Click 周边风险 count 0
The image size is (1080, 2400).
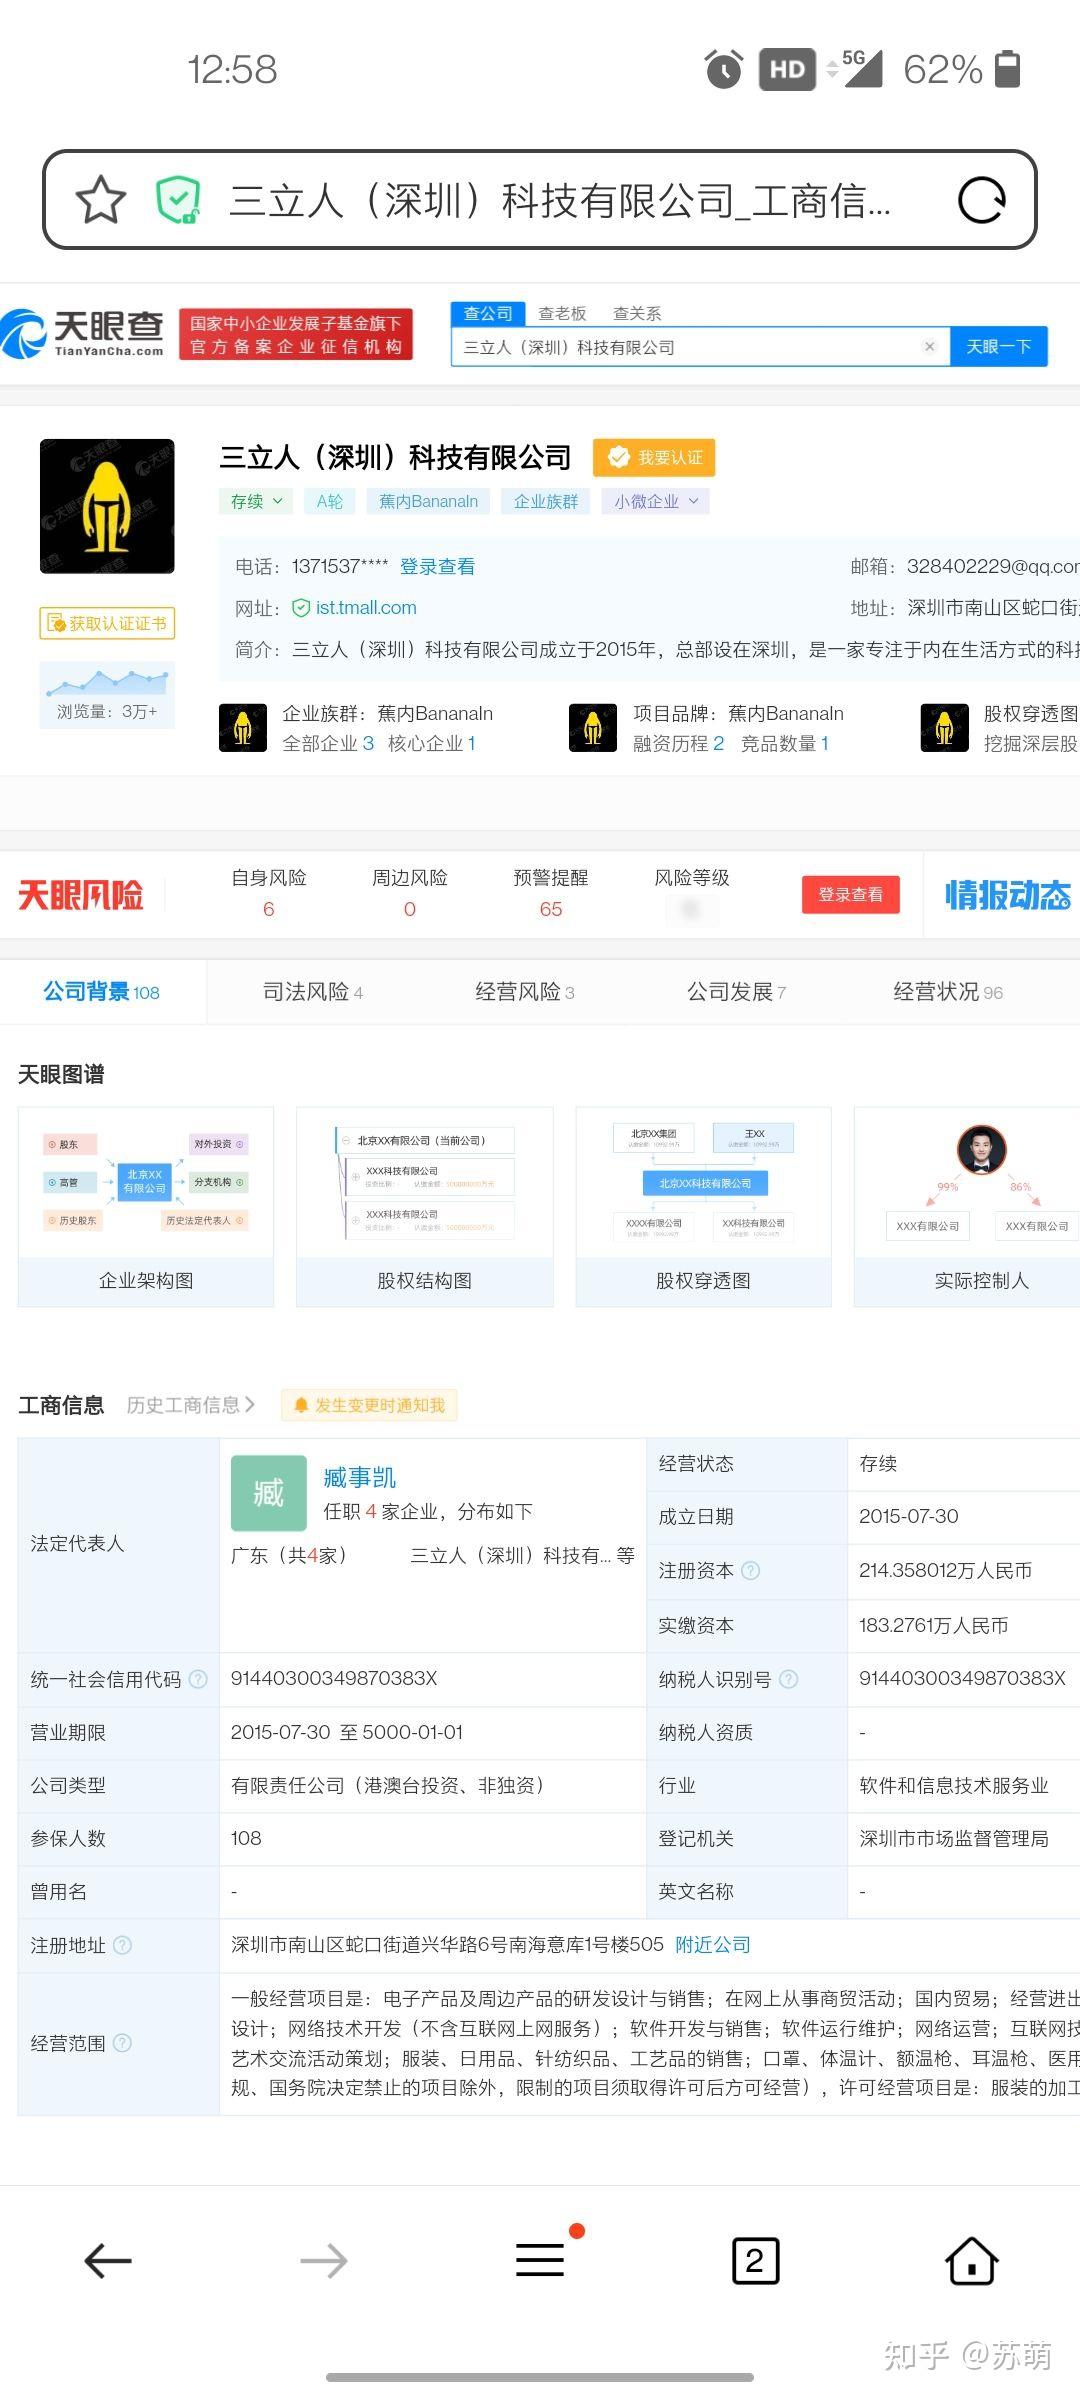(409, 909)
